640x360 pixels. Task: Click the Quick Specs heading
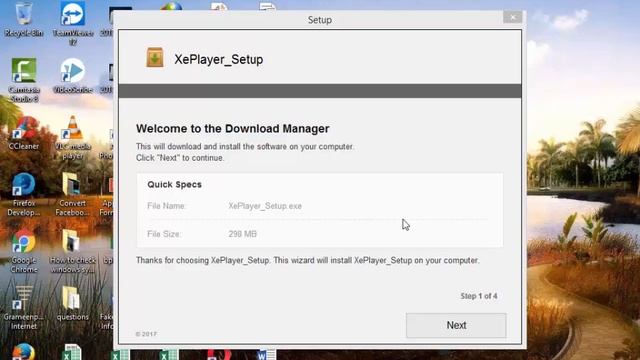point(174,184)
